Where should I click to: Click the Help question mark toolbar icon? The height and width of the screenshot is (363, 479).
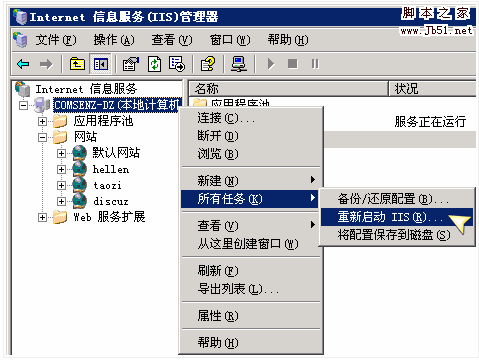coord(208,64)
